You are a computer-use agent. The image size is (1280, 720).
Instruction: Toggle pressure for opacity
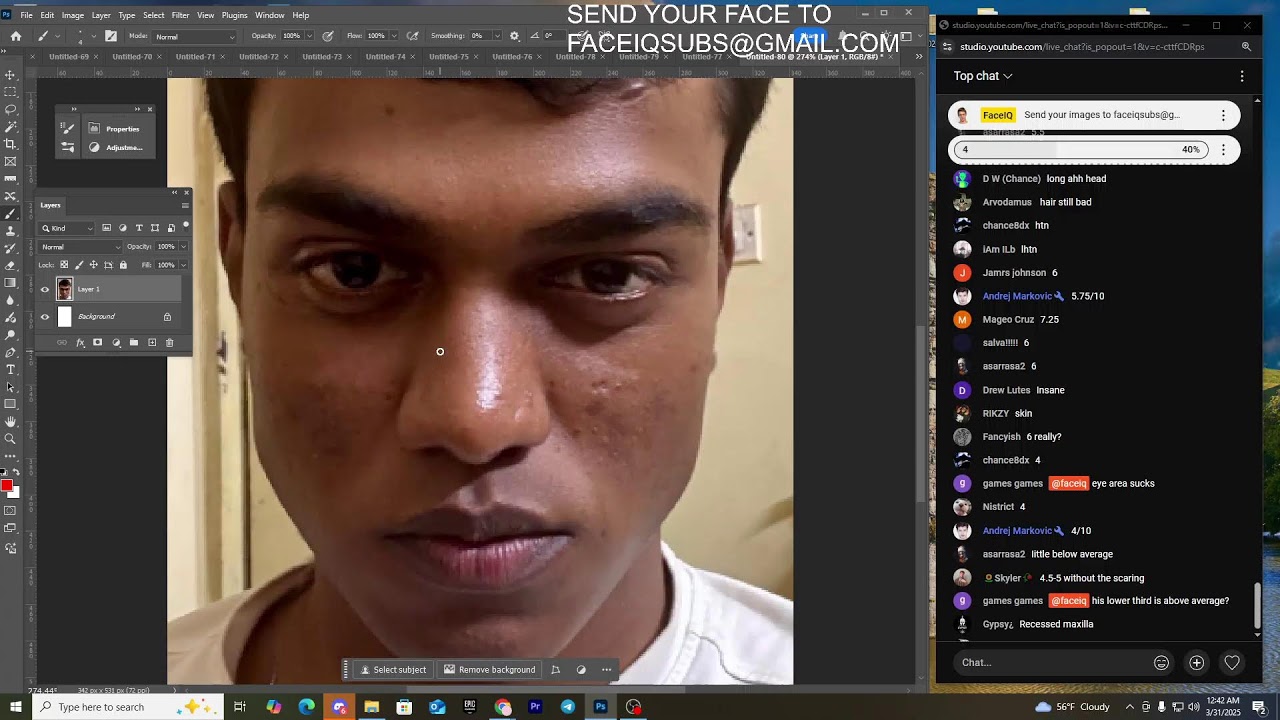click(x=328, y=36)
